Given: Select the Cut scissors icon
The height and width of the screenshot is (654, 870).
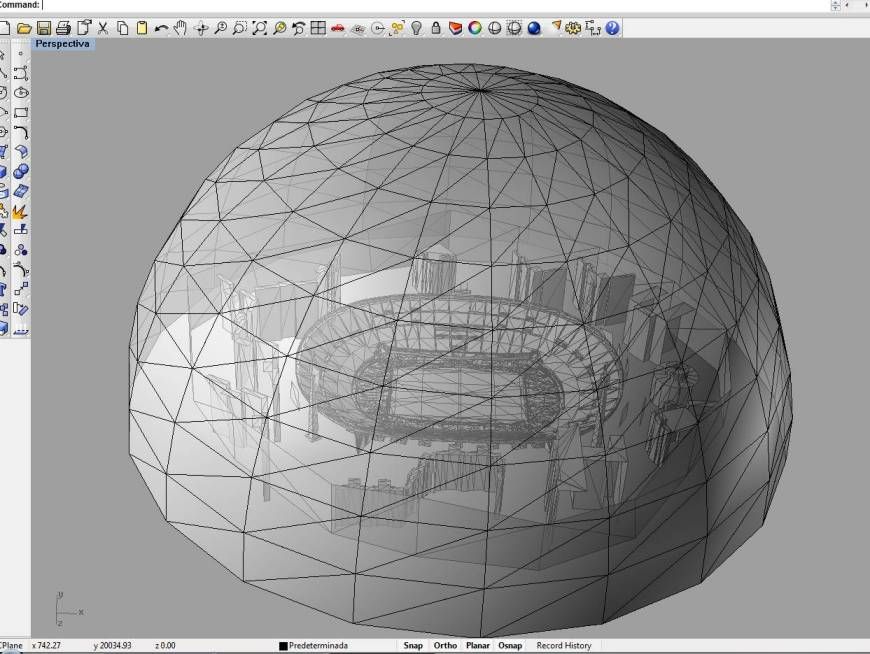Looking at the screenshot, I should click(x=103, y=28).
